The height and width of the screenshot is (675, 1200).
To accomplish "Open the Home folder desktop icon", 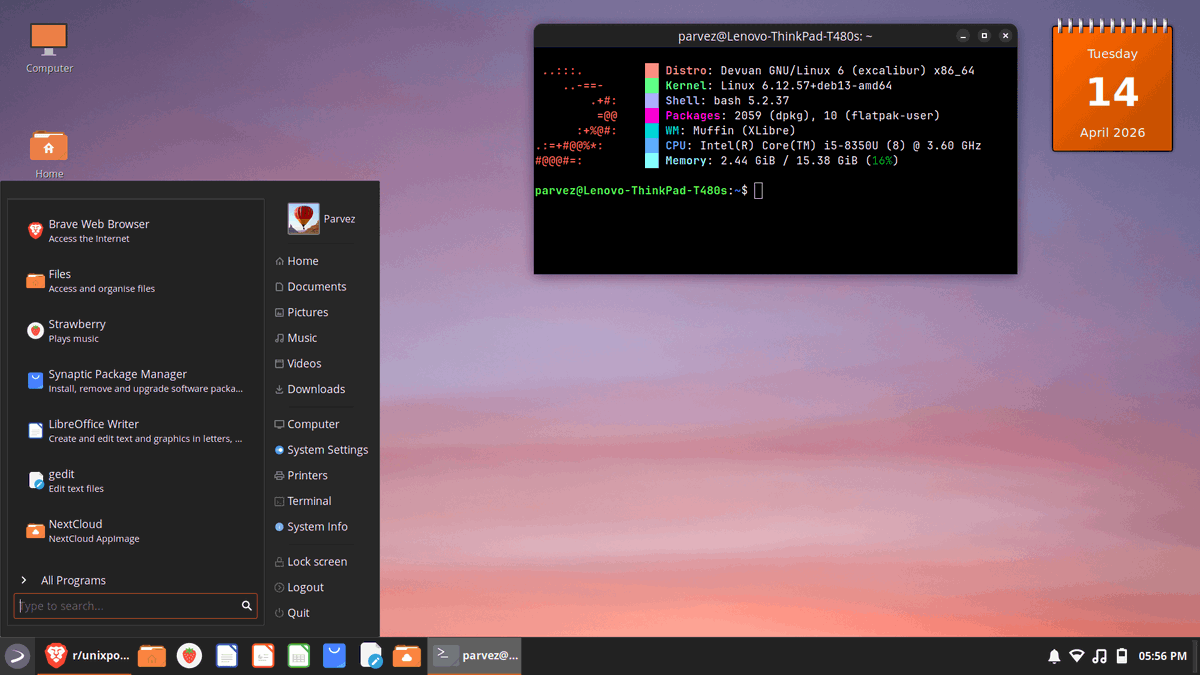I will click(x=49, y=155).
